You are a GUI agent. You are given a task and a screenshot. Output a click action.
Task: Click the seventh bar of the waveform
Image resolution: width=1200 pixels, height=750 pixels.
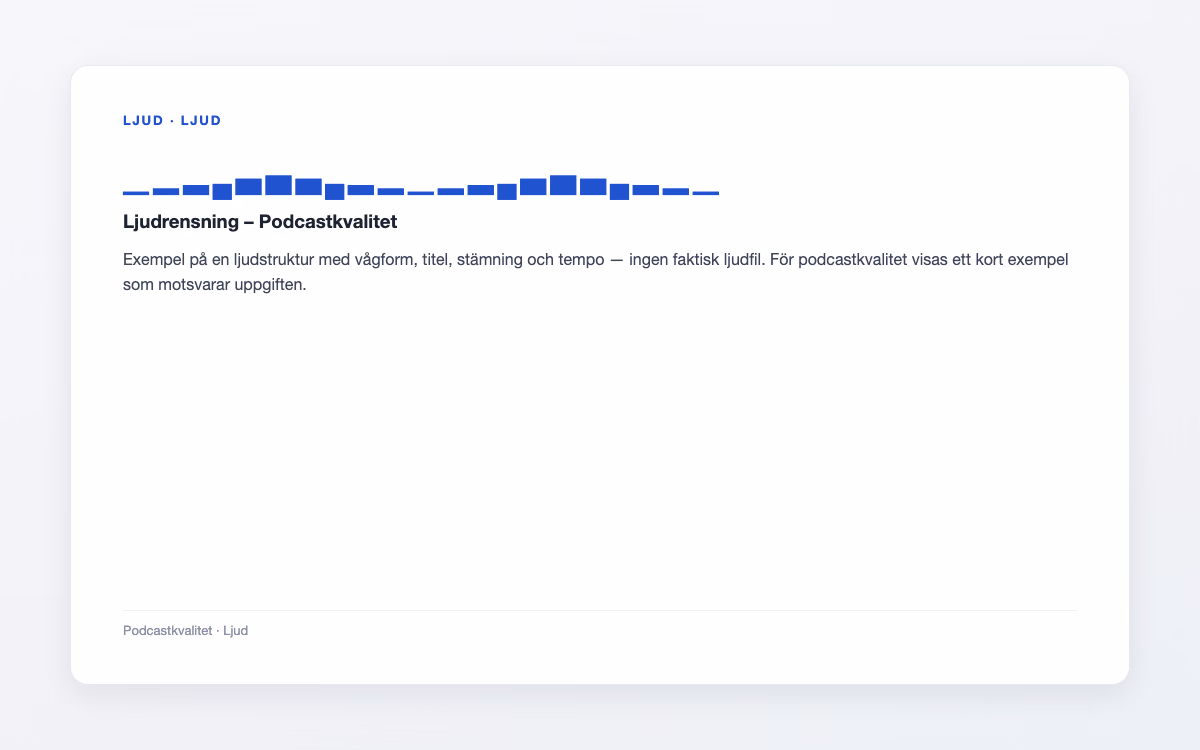pos(308,187)
